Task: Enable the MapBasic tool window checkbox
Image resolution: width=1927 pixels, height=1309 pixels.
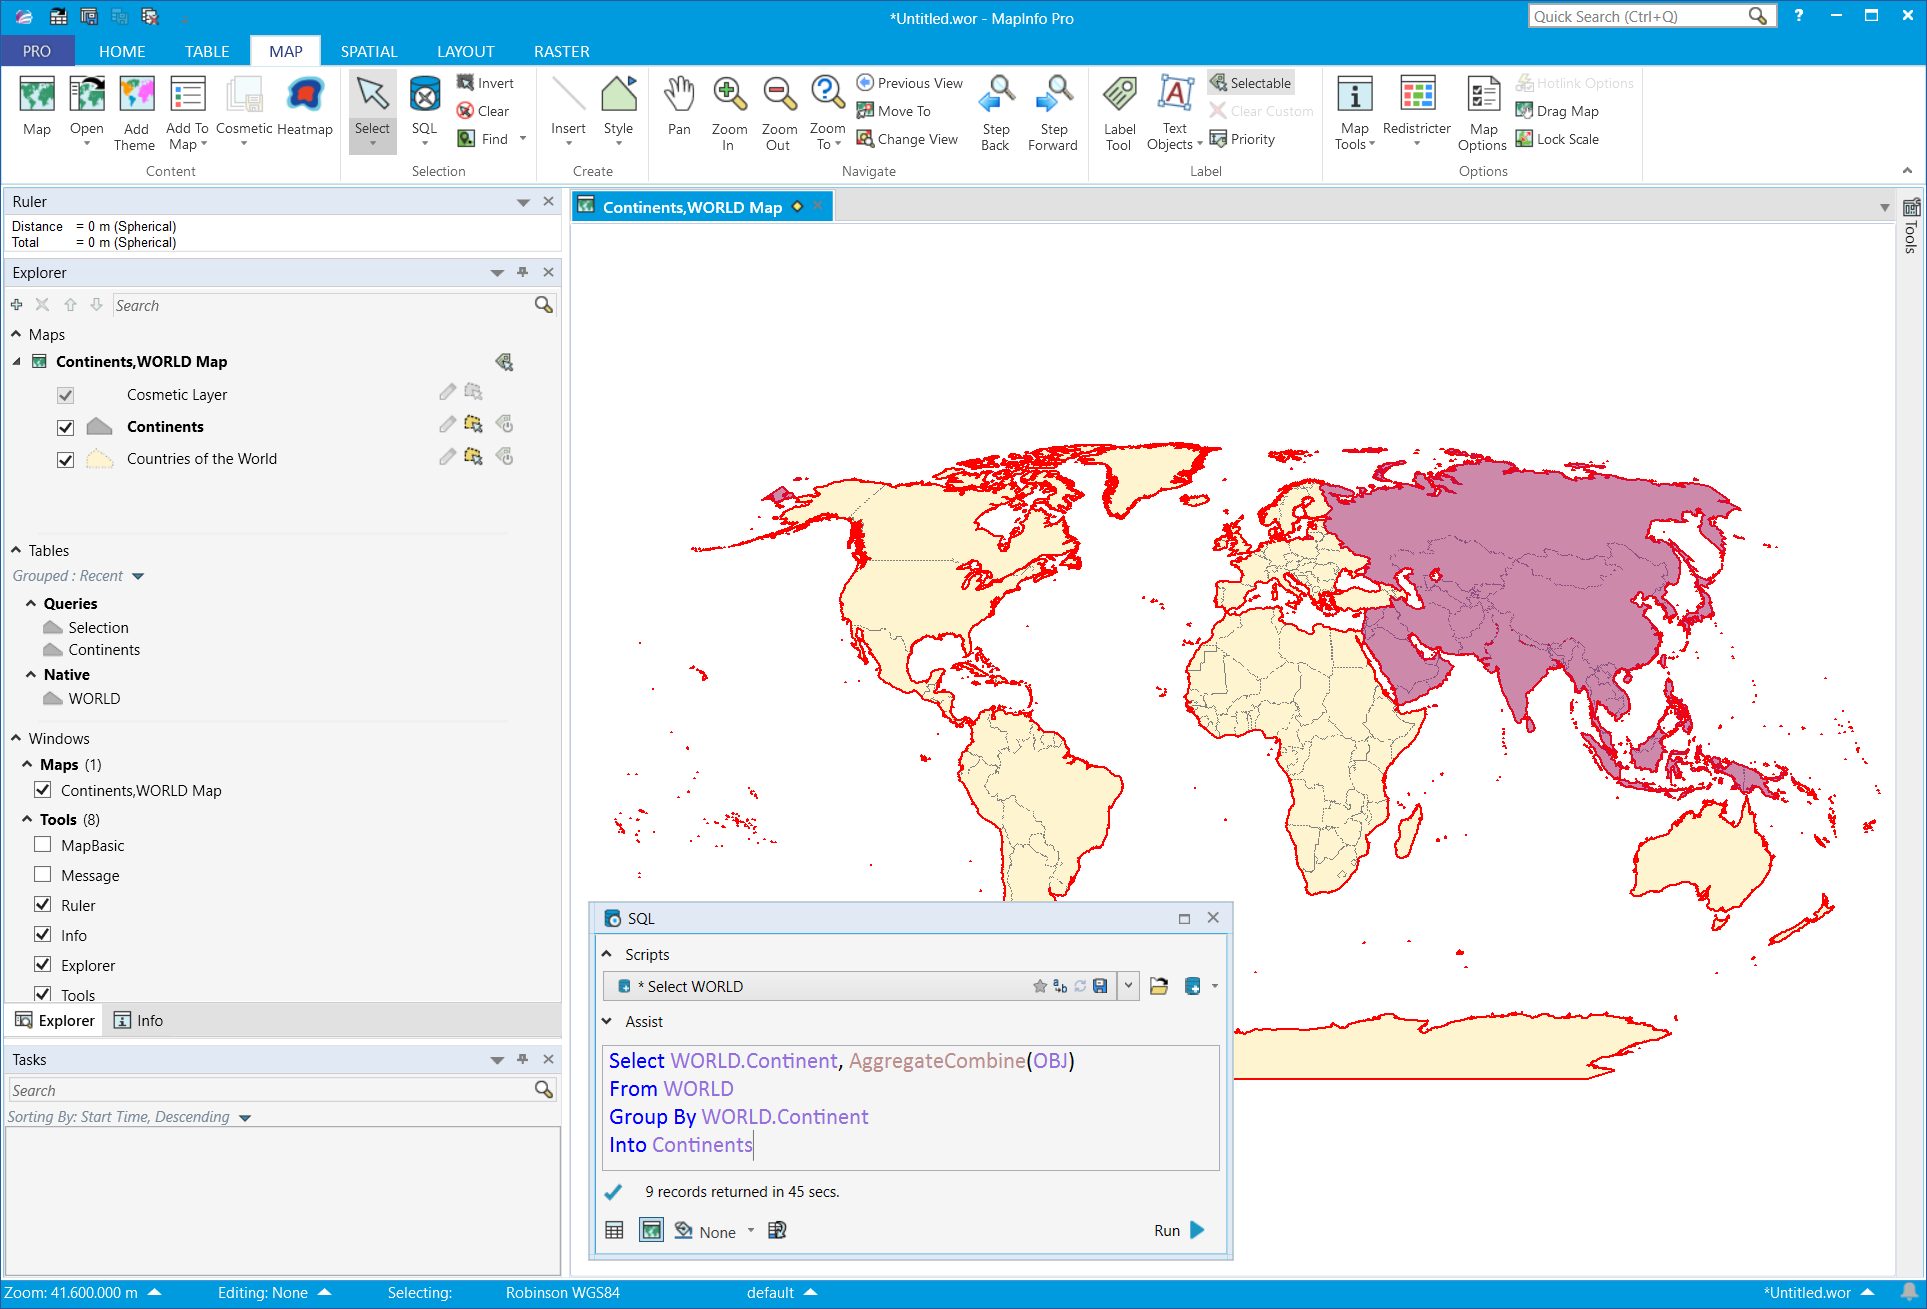Action: [43, 845]
